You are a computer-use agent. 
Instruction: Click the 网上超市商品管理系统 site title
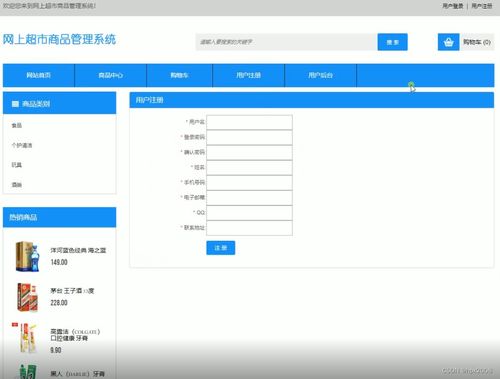tap(59, 39)
